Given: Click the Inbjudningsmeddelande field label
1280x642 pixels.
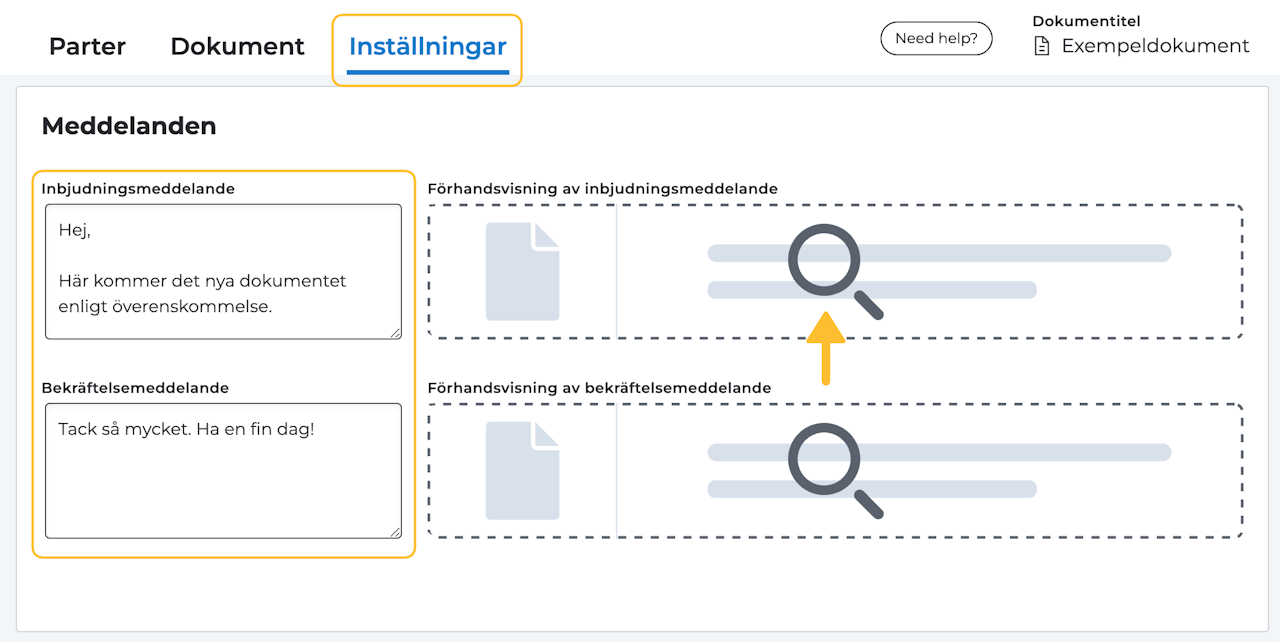Looking at the screenshot, I should coord(138,188).
